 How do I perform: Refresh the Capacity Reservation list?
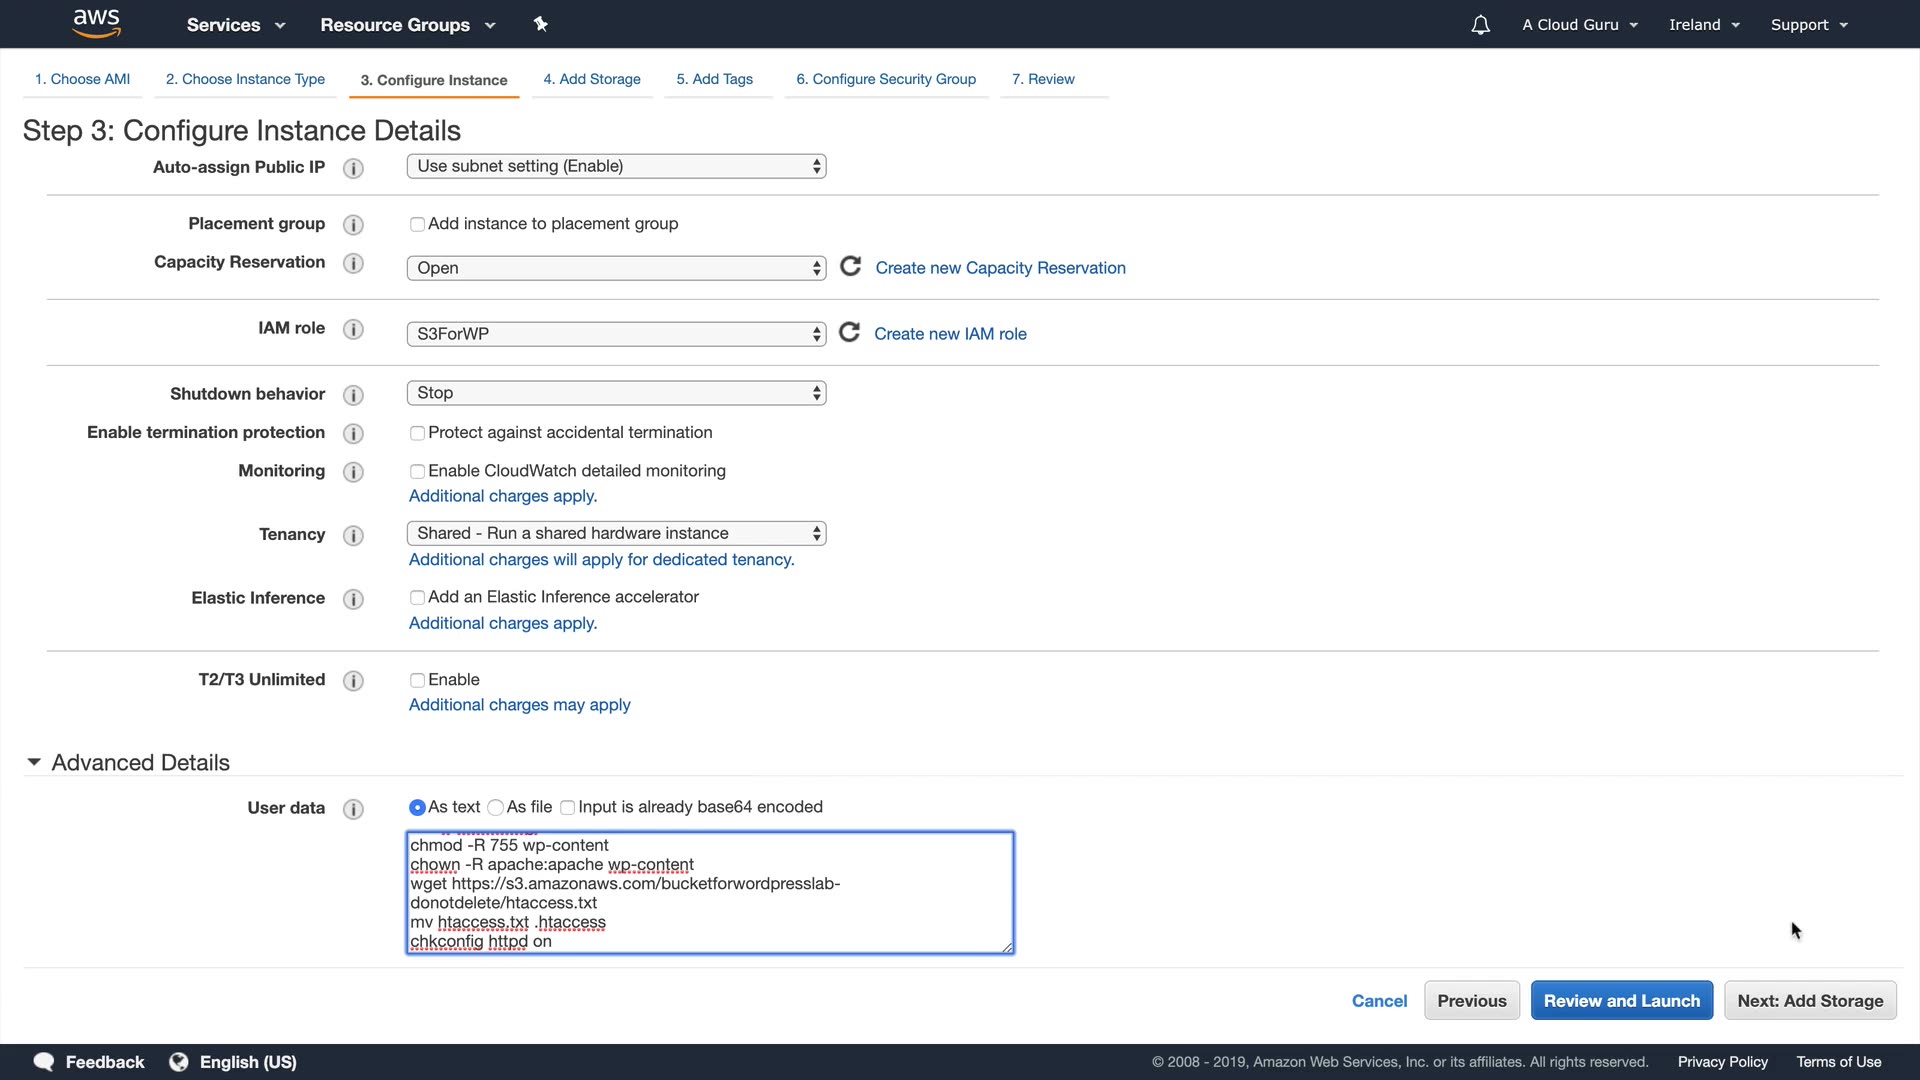[850, 266]
